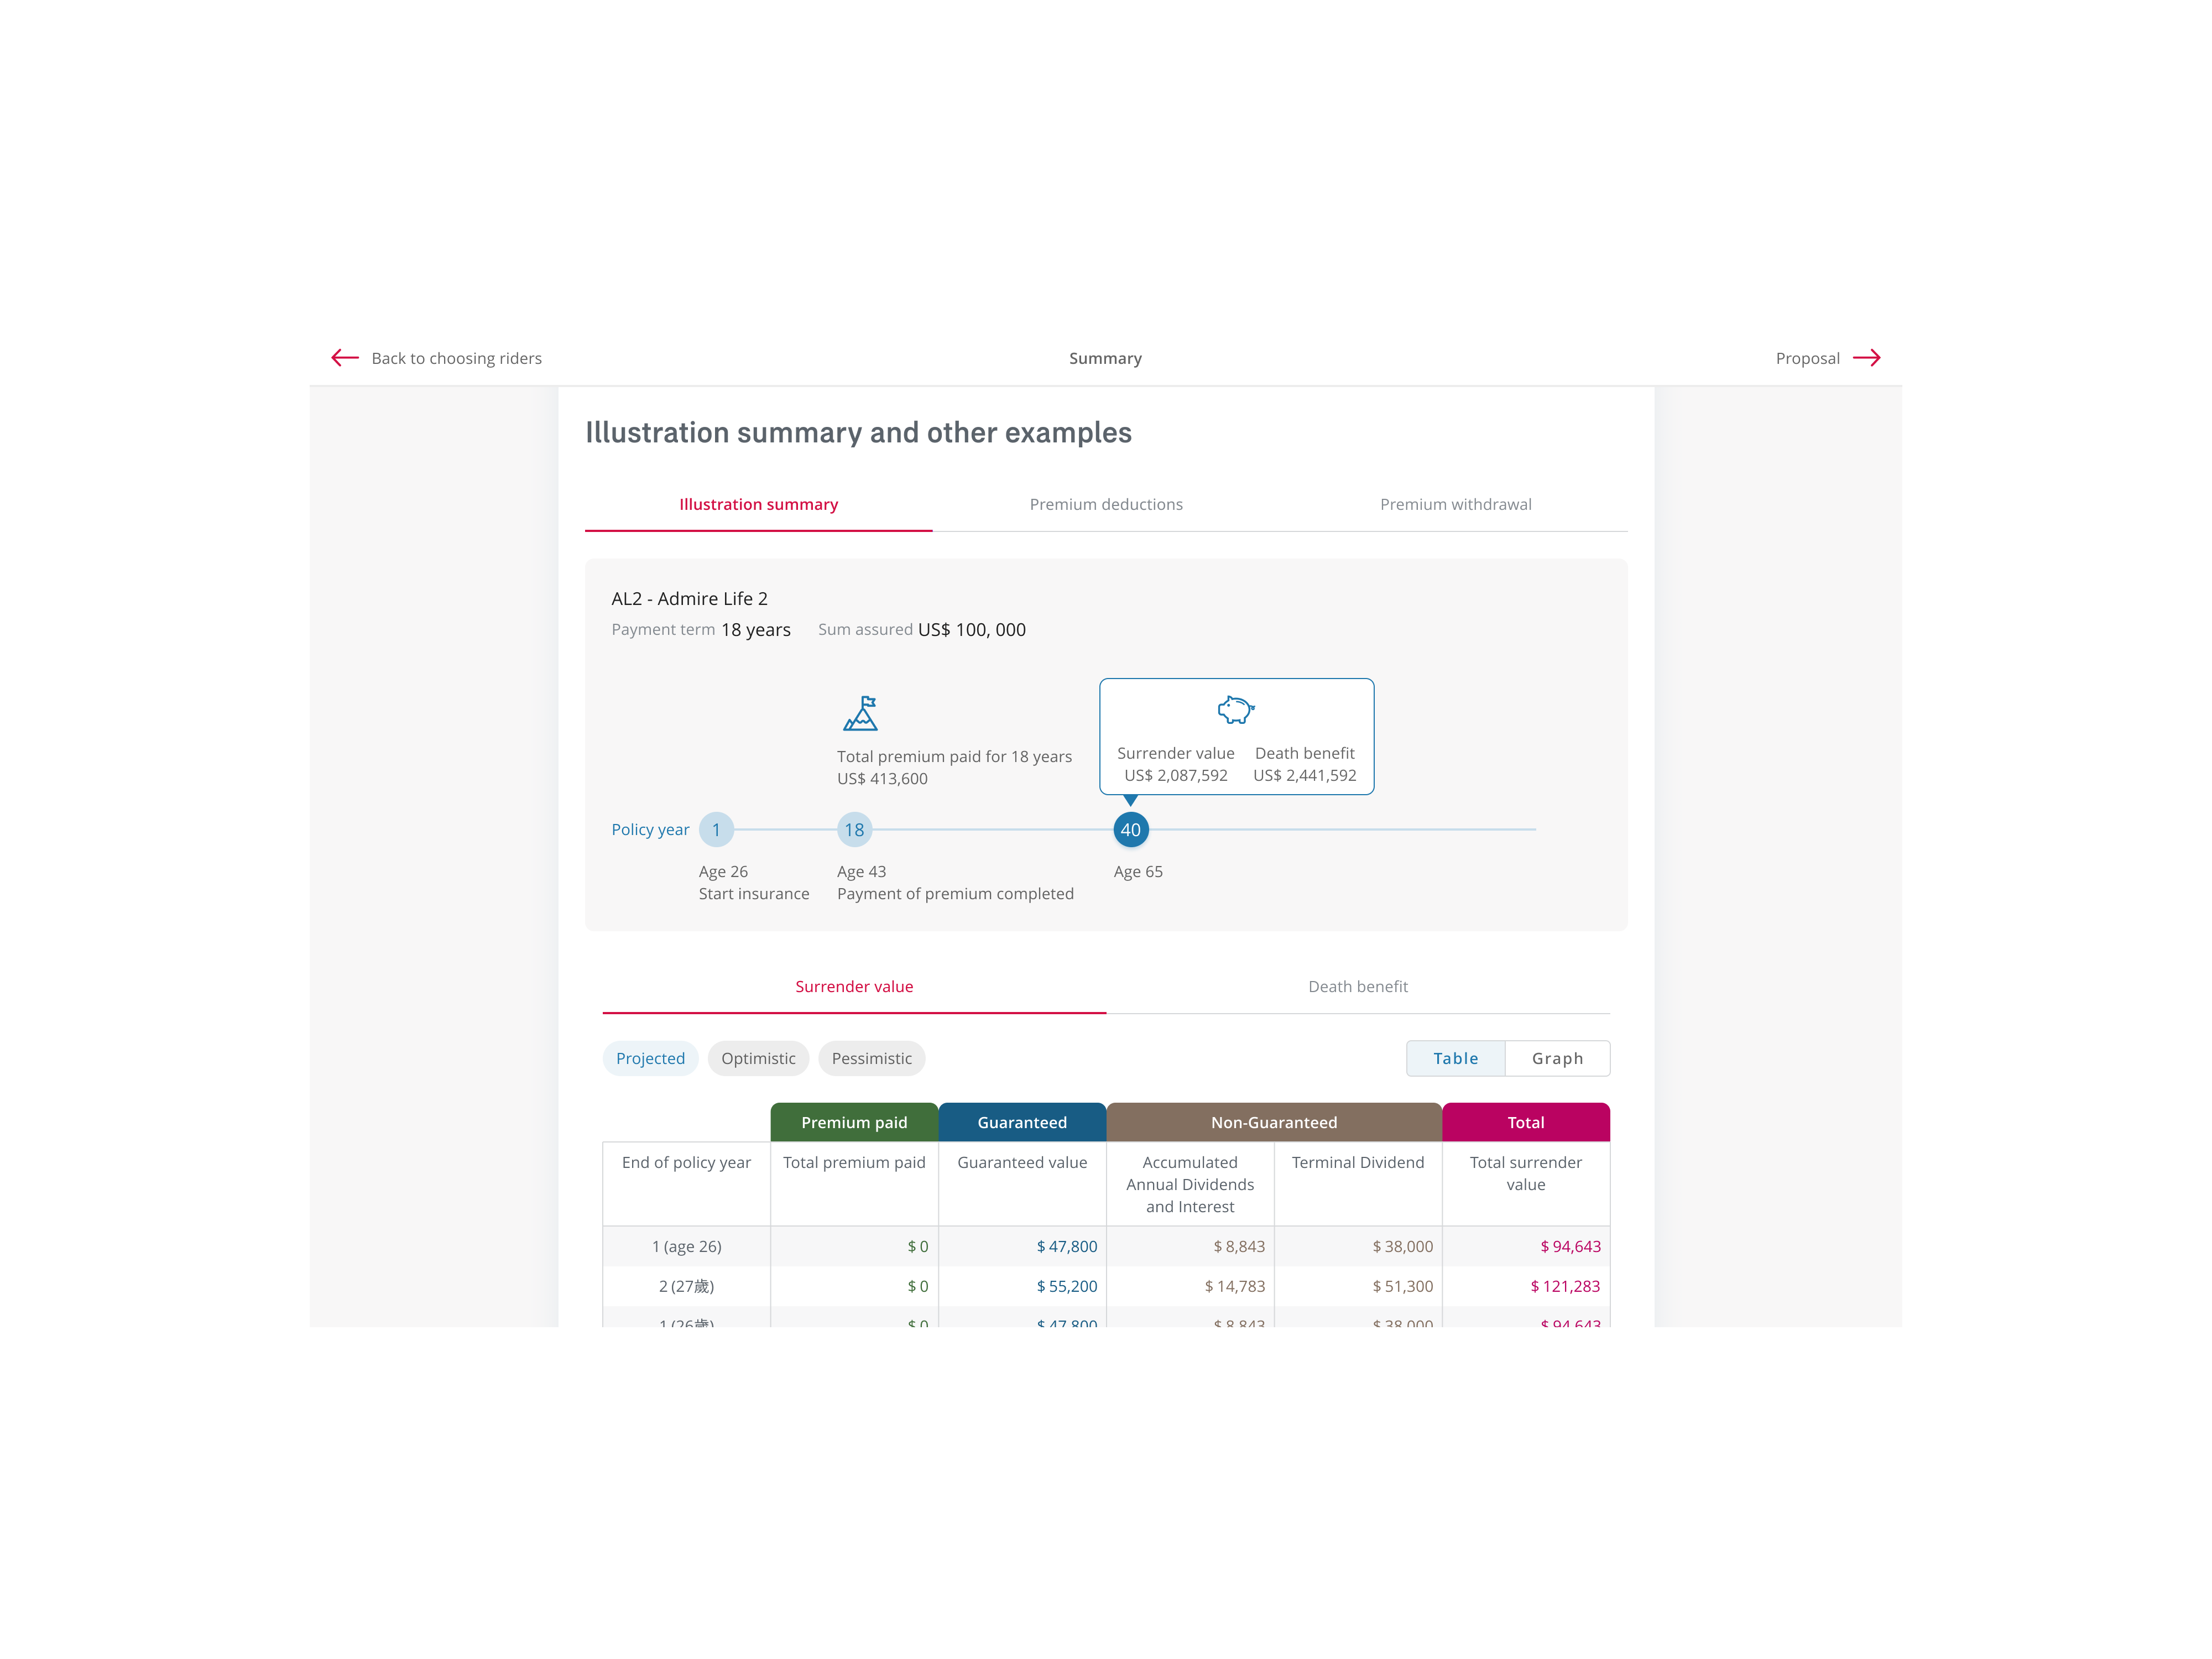Click the Sum assured US$ 100, 000 value
The width and height of the screenshot is (2212, 1659).
[972, 629]
